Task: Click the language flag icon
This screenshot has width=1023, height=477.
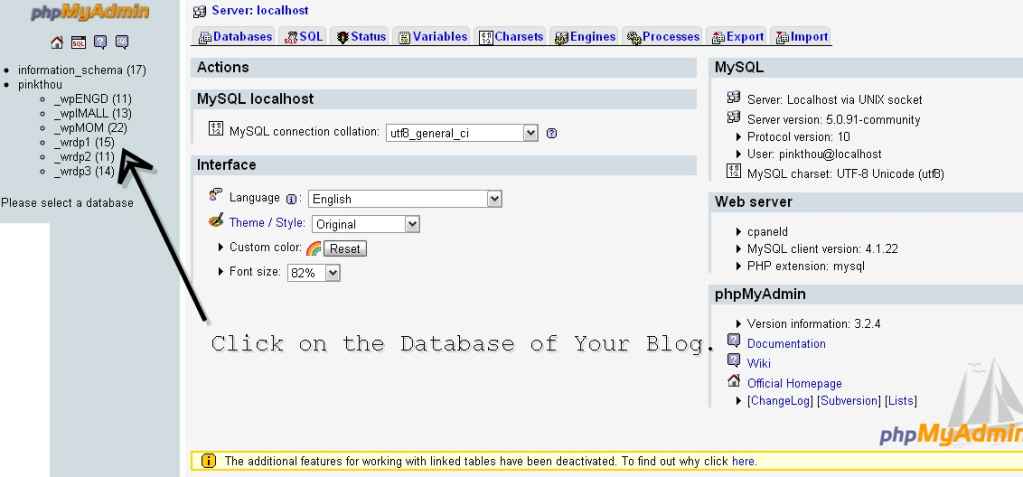Action: 216,195
